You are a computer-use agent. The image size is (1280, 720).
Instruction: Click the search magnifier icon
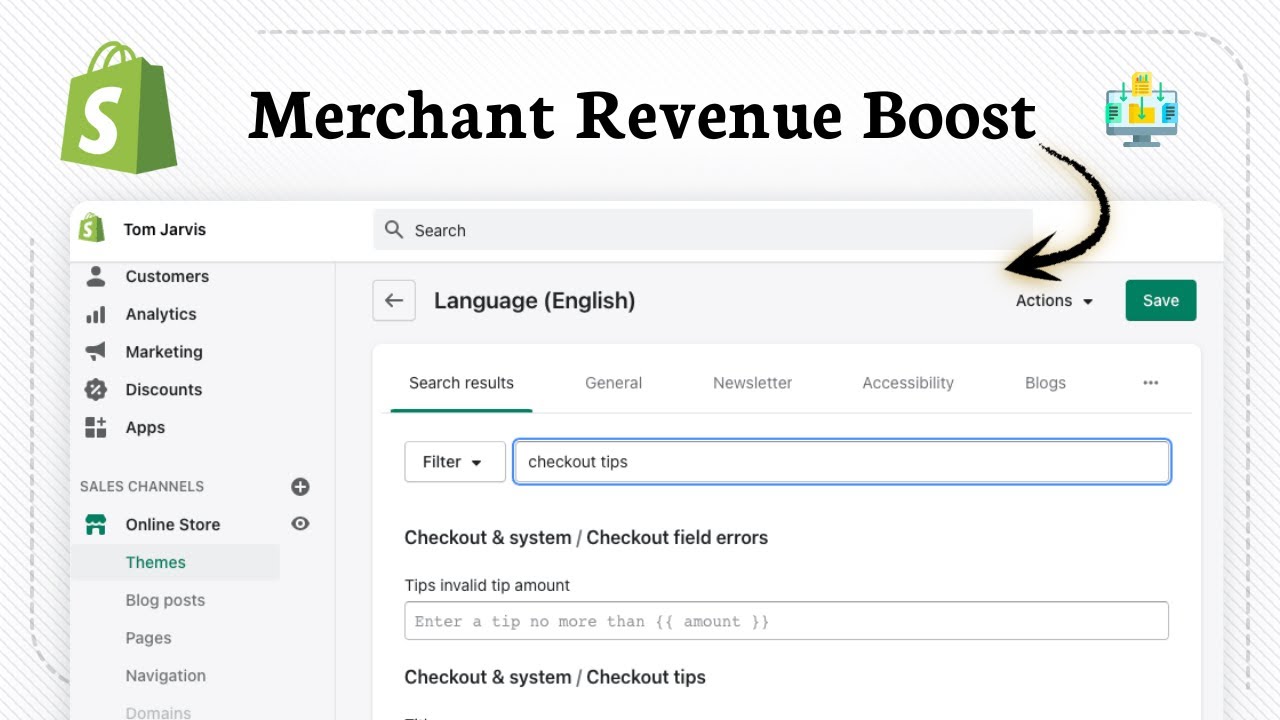coord(394,230)
